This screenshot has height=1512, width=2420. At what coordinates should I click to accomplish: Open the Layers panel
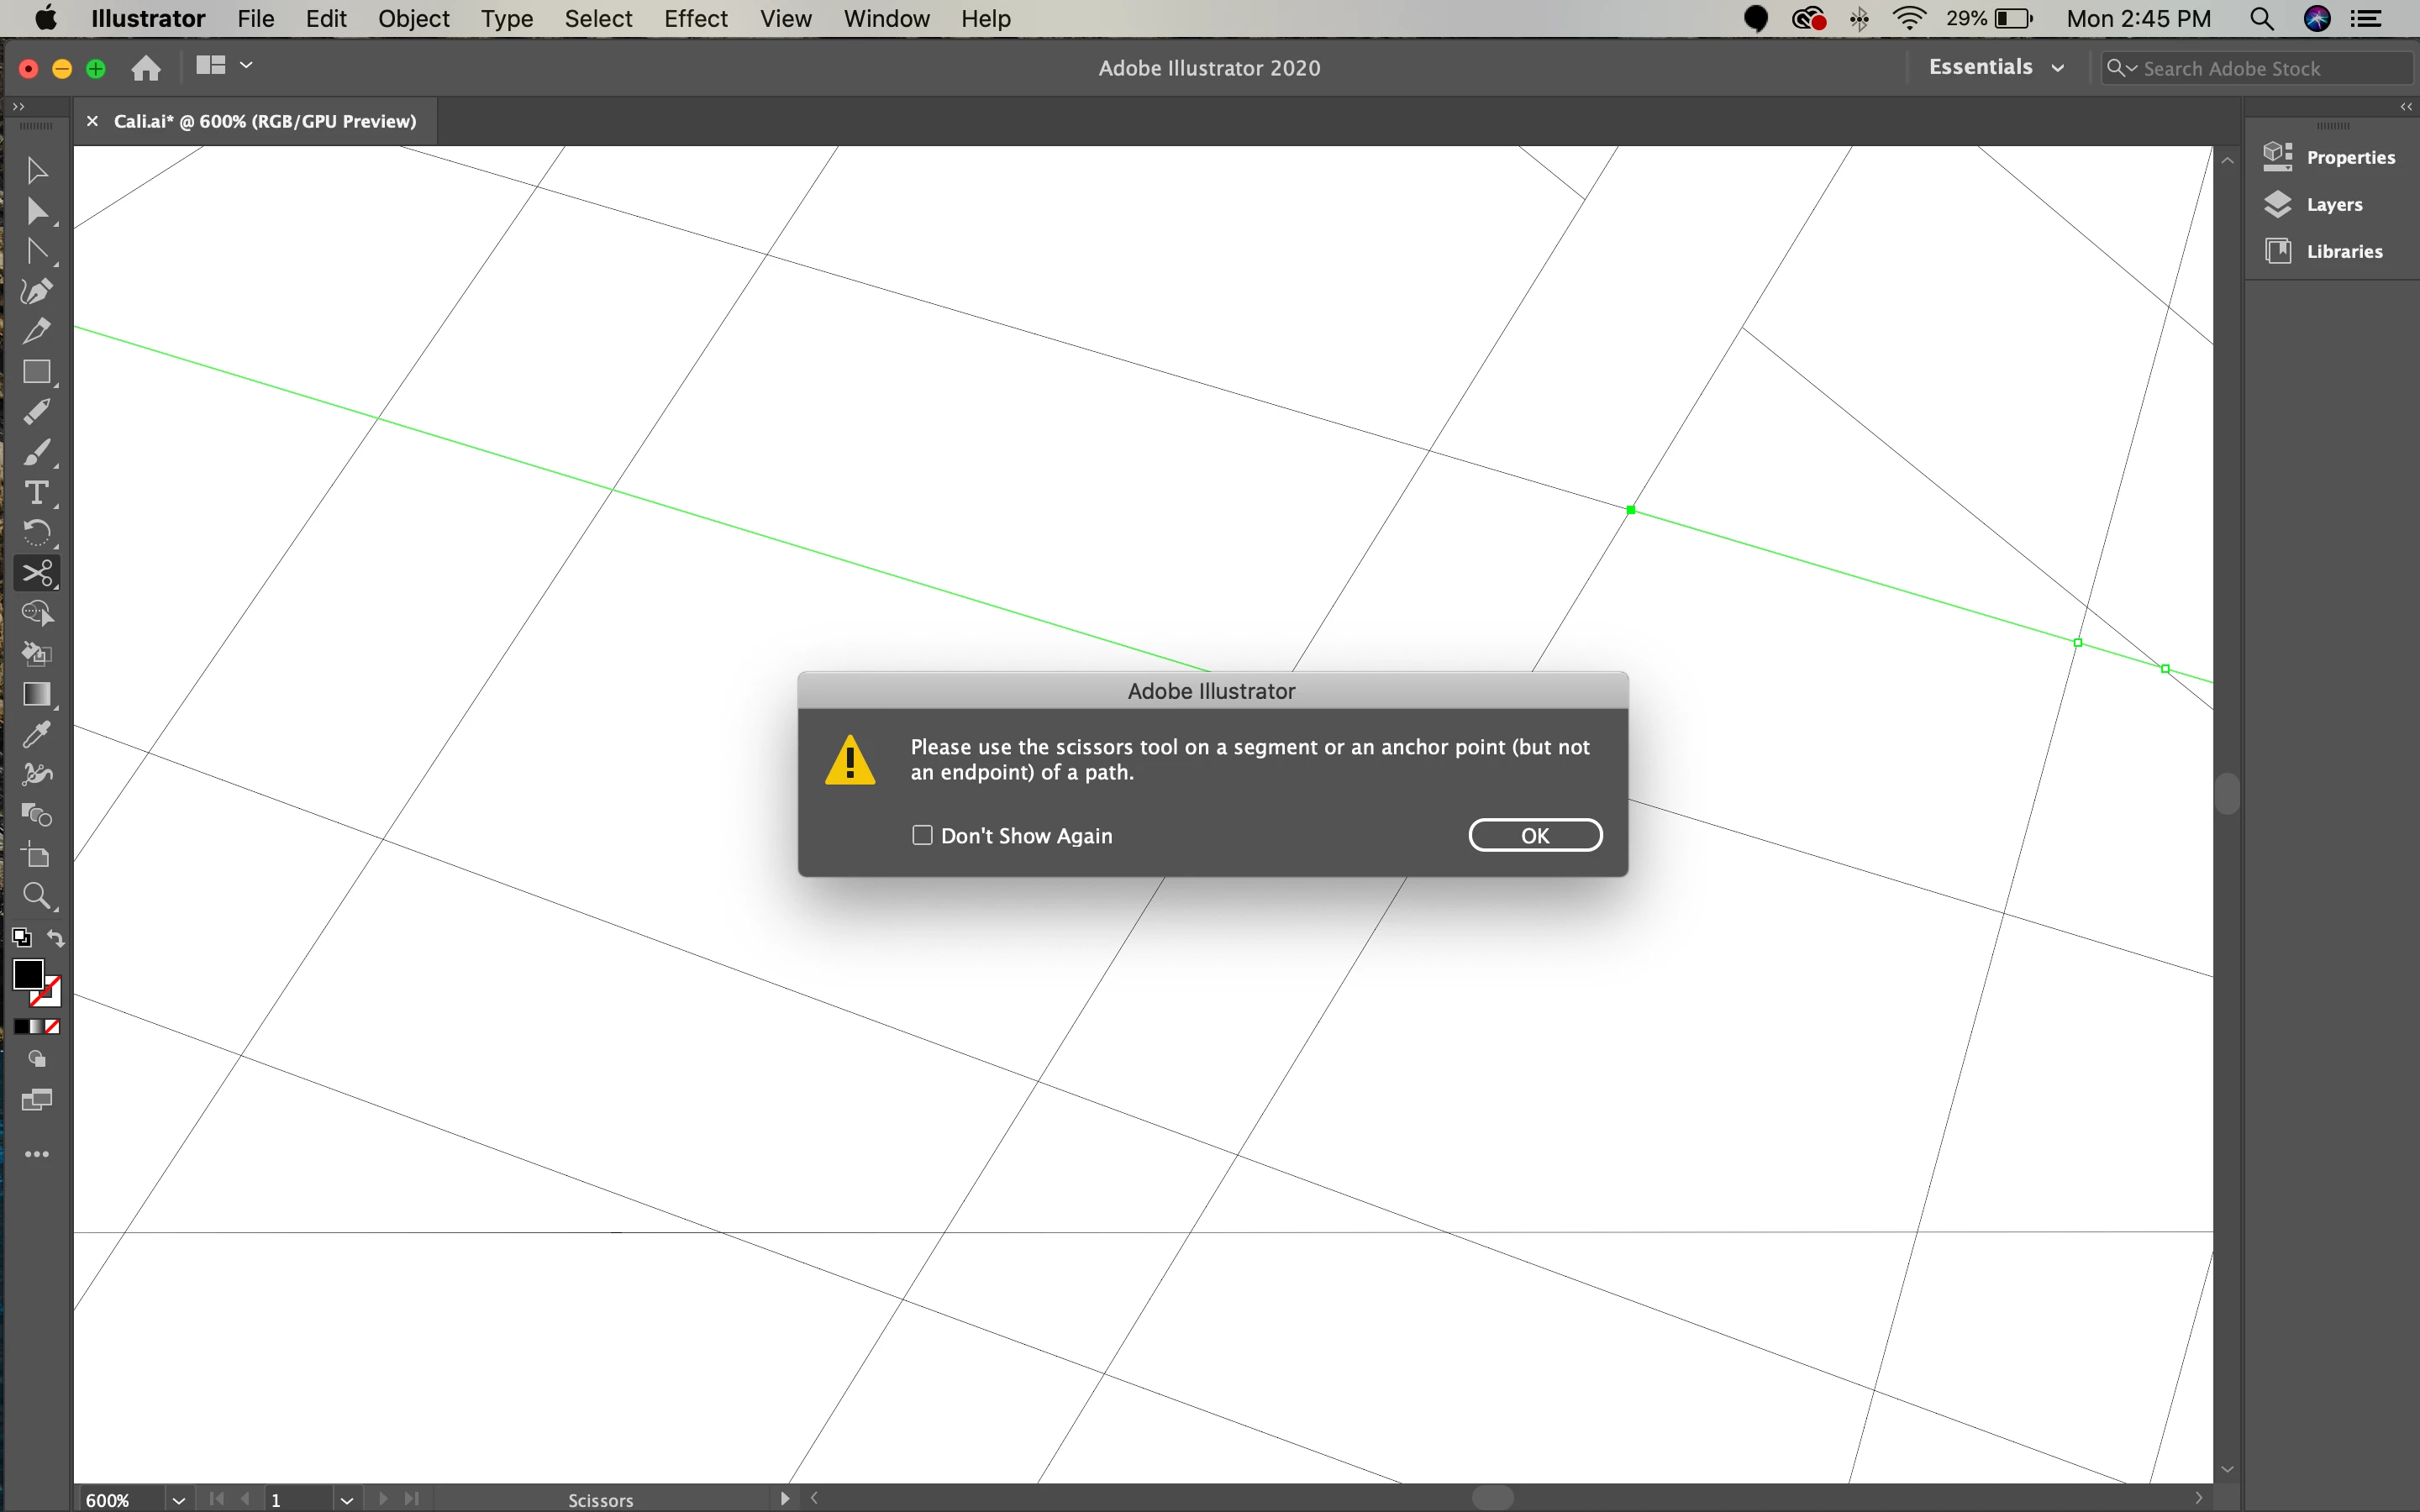(x=2333, y=204)
